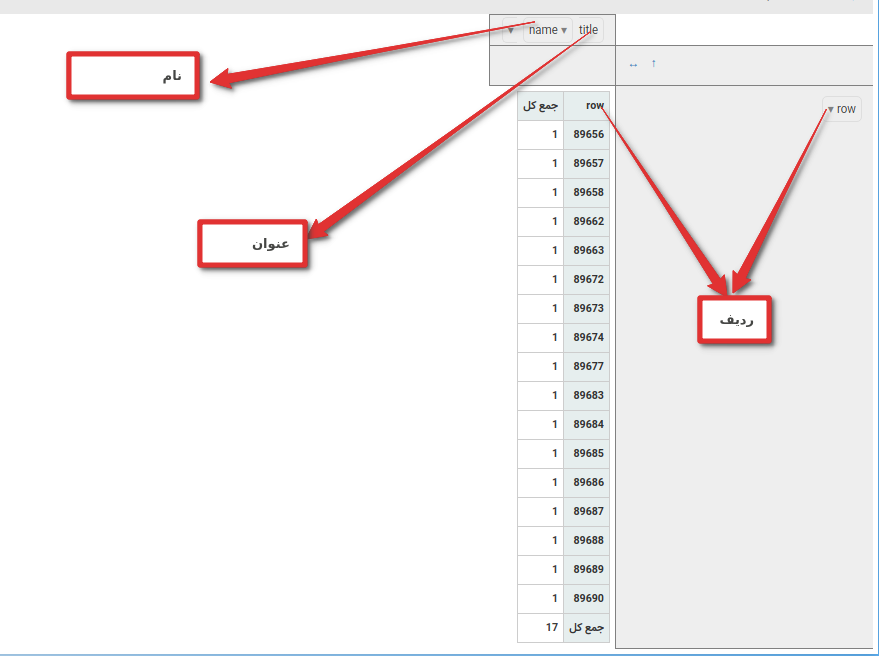The image size is (879, 656).
Task: Click the count cell in row 89688
Action: (x=540, y=541)
